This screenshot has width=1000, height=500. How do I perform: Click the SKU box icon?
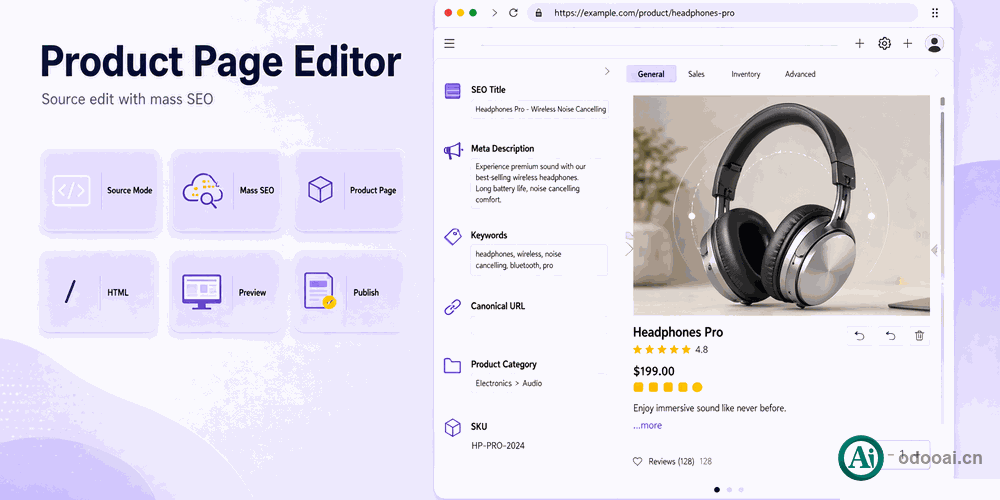click(x=452, y=427)
